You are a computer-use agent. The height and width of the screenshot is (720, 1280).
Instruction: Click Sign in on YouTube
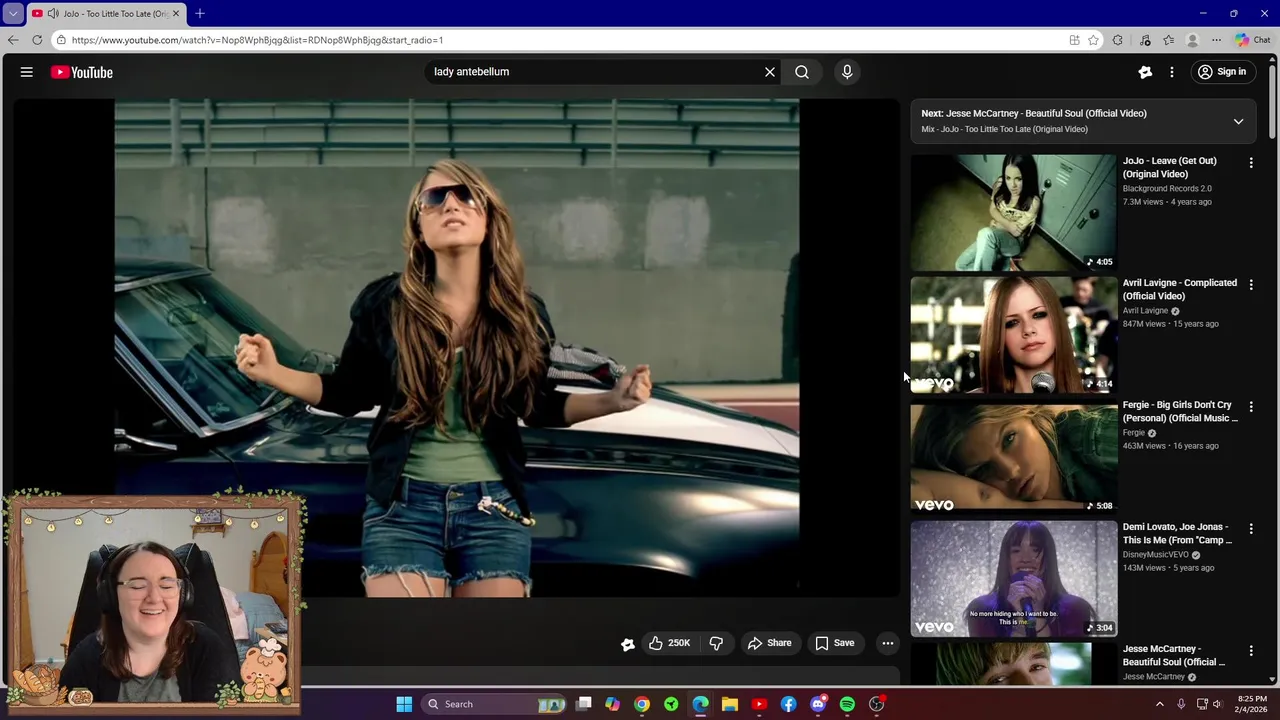1222,72
